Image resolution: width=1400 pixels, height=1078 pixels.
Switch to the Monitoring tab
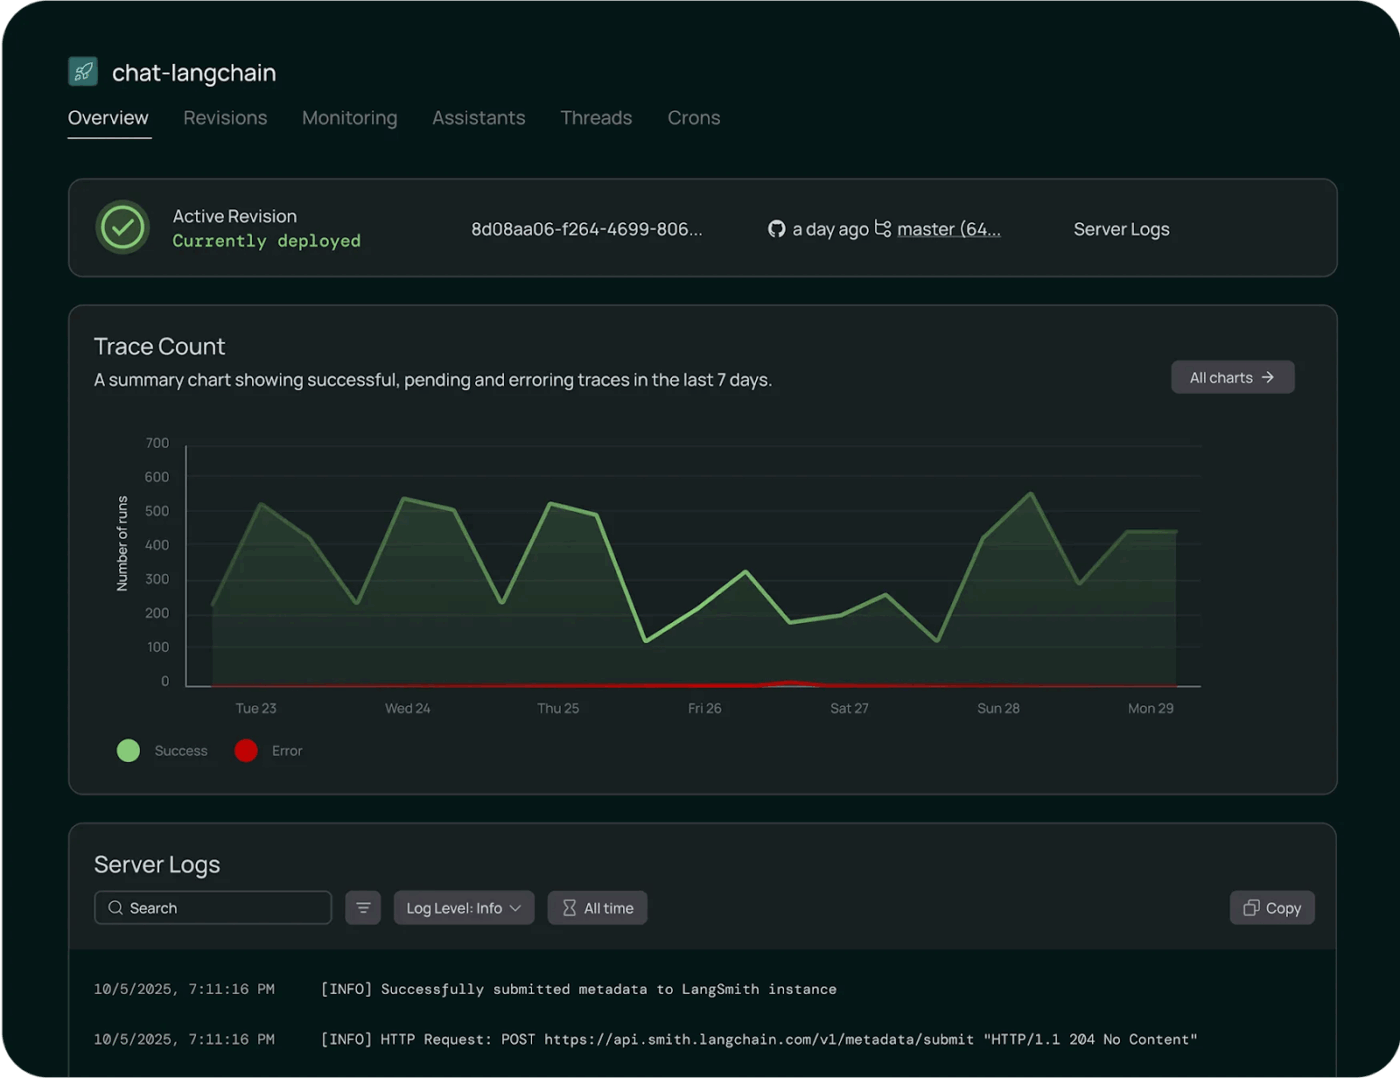coord(349,118)
